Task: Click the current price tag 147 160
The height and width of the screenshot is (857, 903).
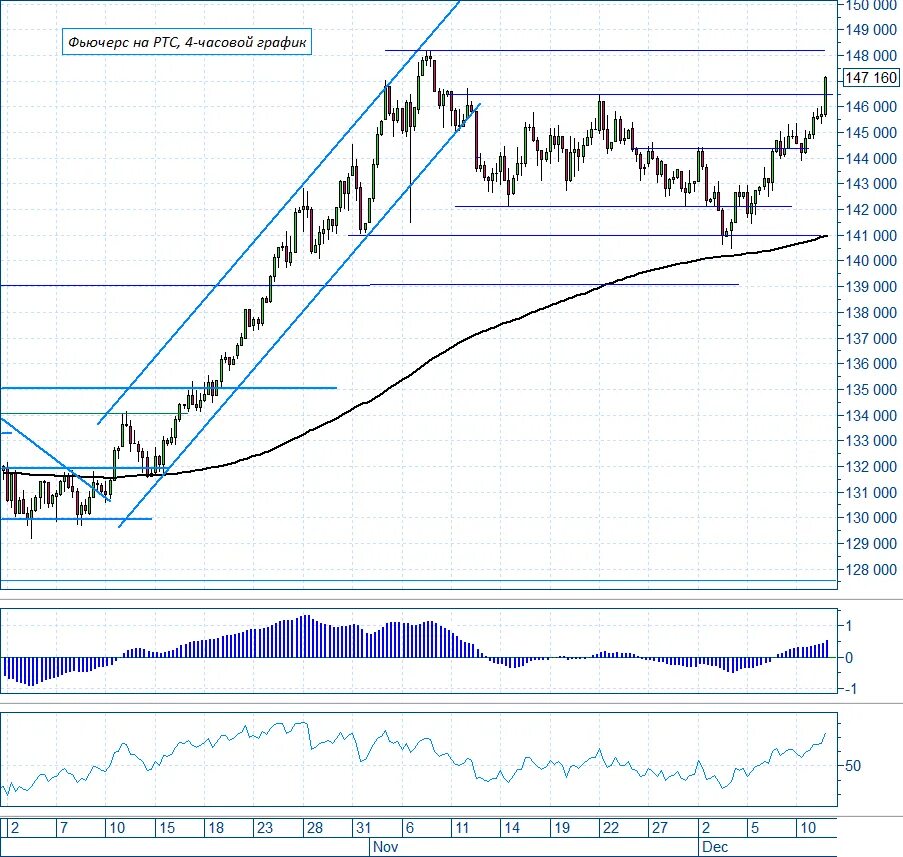Action: tap(871, 77)
